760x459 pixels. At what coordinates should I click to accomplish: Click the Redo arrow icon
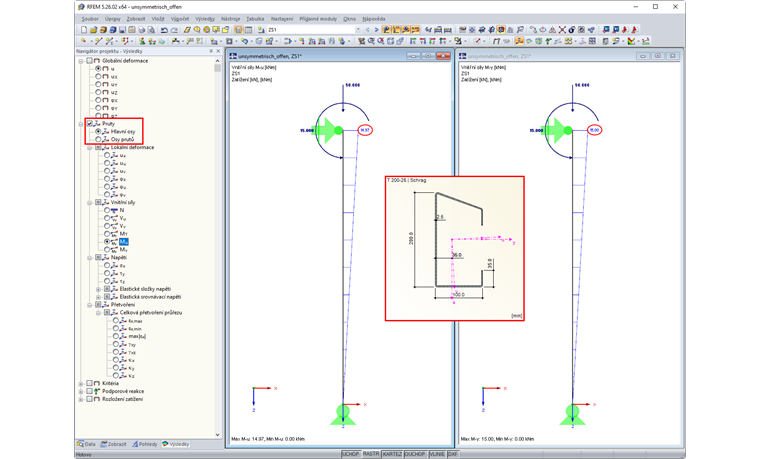point(174,30)
